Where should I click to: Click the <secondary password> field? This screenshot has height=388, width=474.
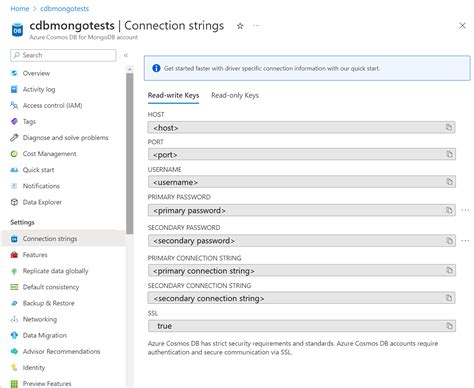(x=301, y=241)
